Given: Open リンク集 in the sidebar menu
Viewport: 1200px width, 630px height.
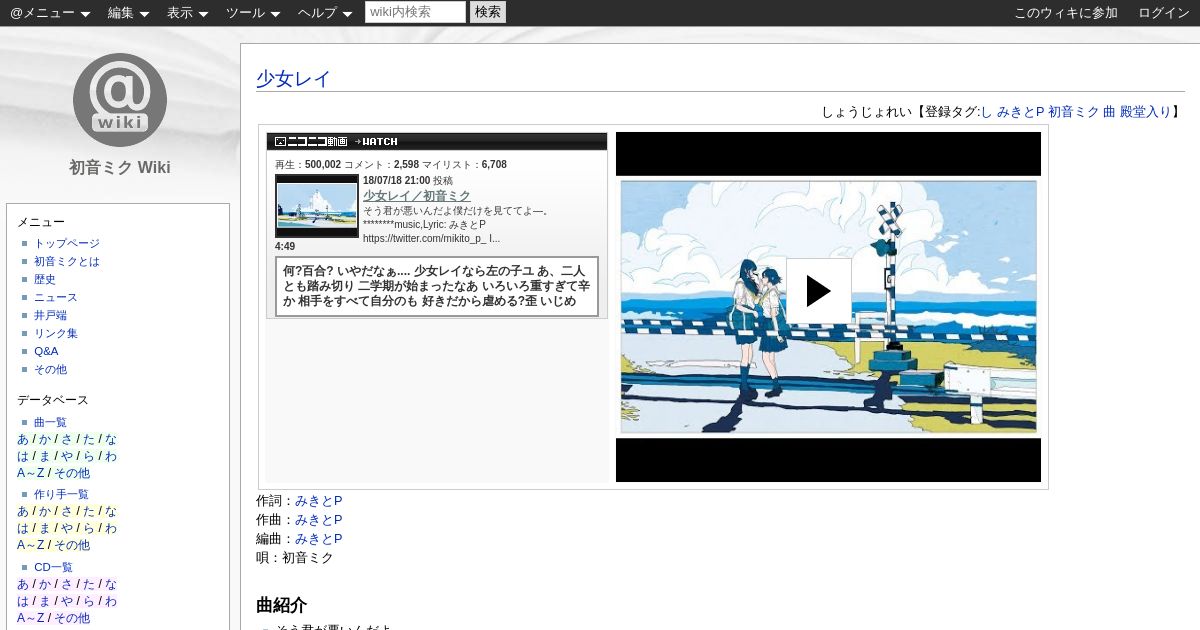Looking at the screenshot, I should coord(56,333).
